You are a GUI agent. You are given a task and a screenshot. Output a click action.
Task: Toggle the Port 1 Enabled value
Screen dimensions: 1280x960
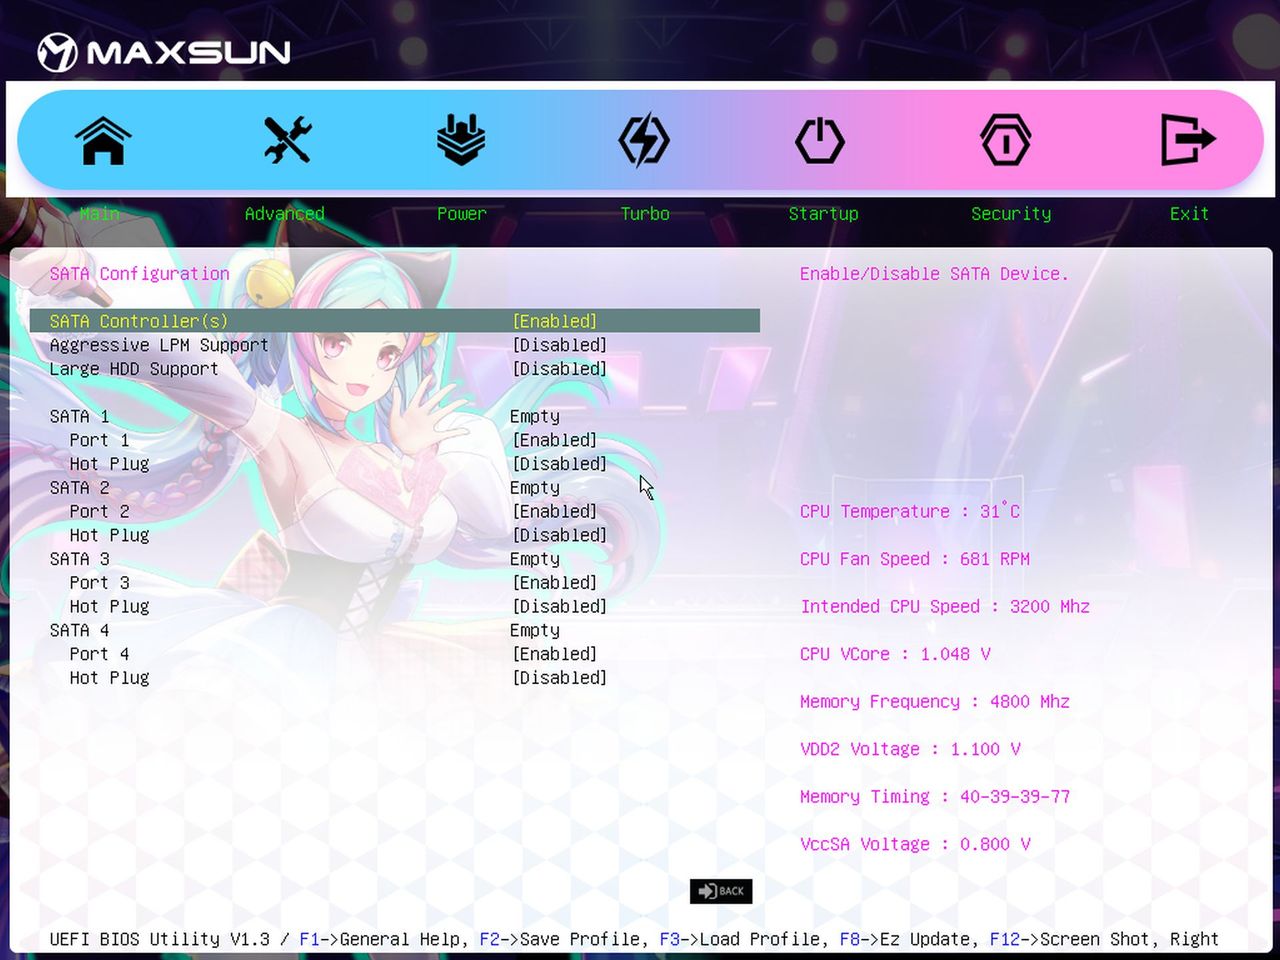click(x=555, y=440)
